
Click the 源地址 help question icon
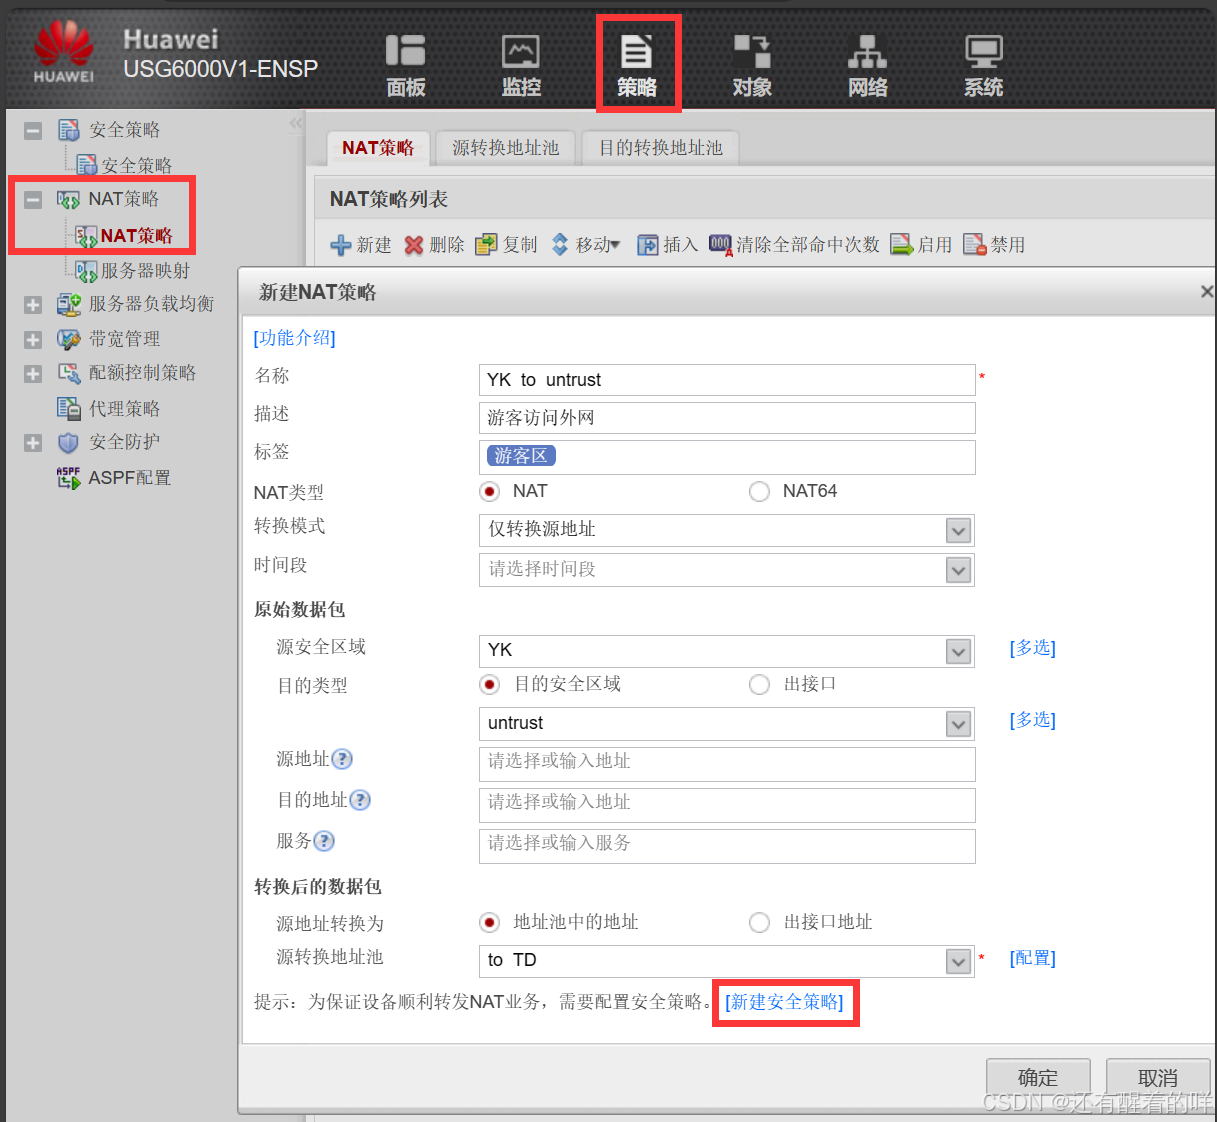tap(342, 759)
